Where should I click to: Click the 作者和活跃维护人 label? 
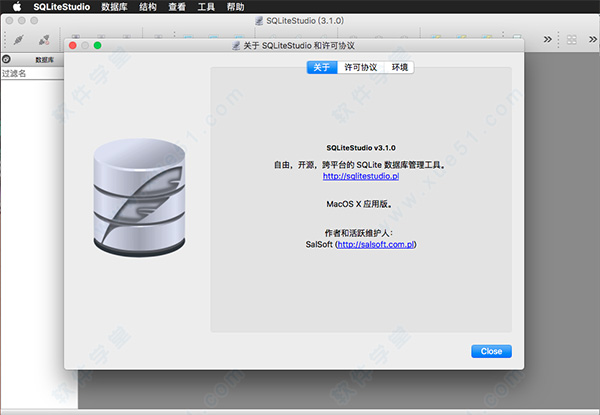359,233
